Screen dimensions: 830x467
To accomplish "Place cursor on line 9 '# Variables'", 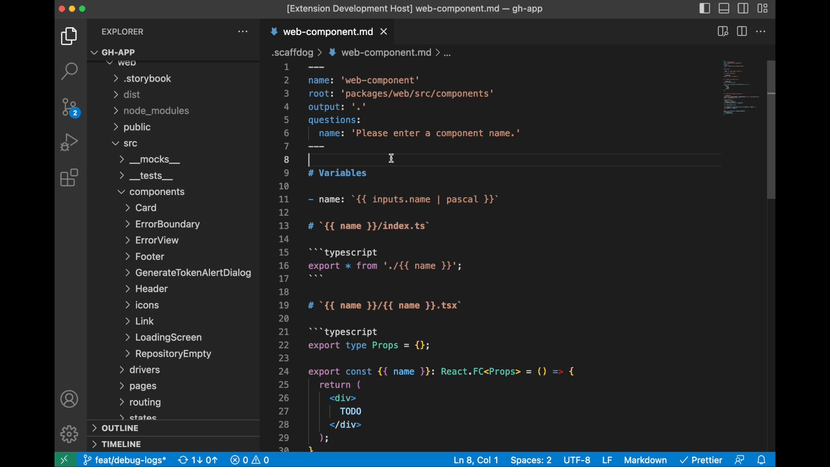I will pos(337,173).
